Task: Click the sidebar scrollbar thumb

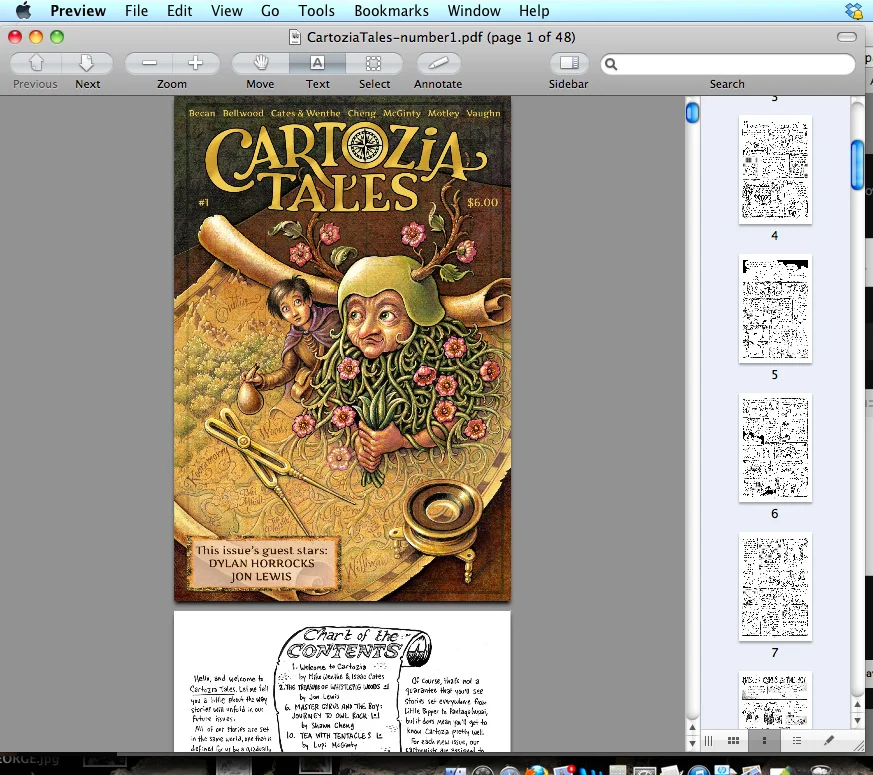Action: [x=857, y=165]
